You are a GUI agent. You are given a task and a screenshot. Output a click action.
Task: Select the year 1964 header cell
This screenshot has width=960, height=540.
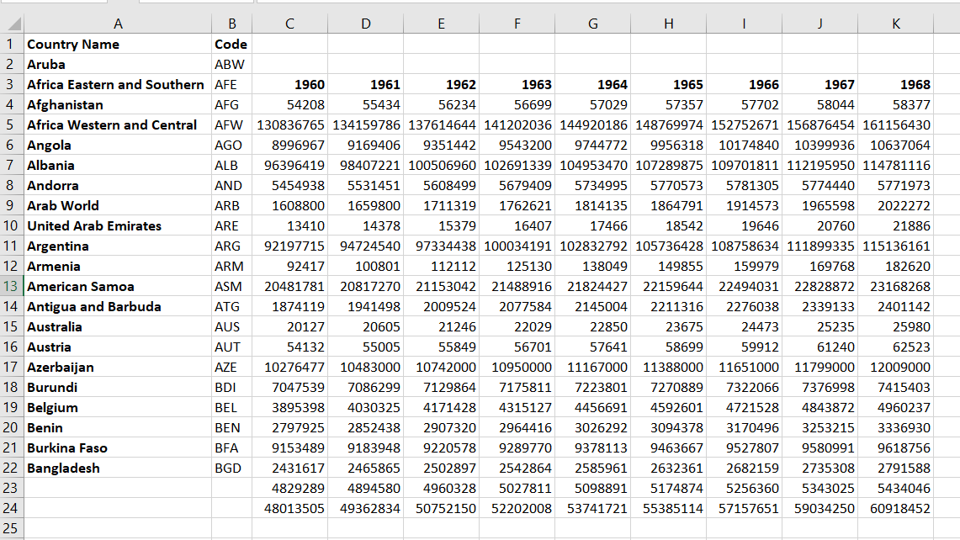tap(593, 84)
